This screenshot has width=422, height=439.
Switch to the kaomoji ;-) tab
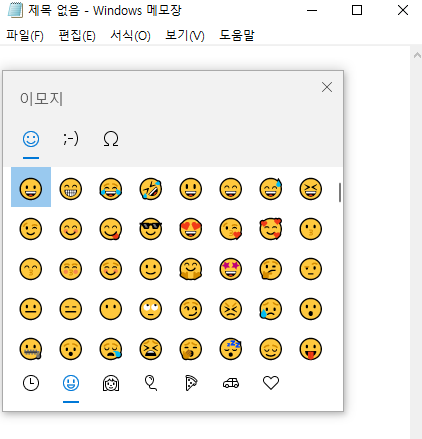tap(71, 139)
